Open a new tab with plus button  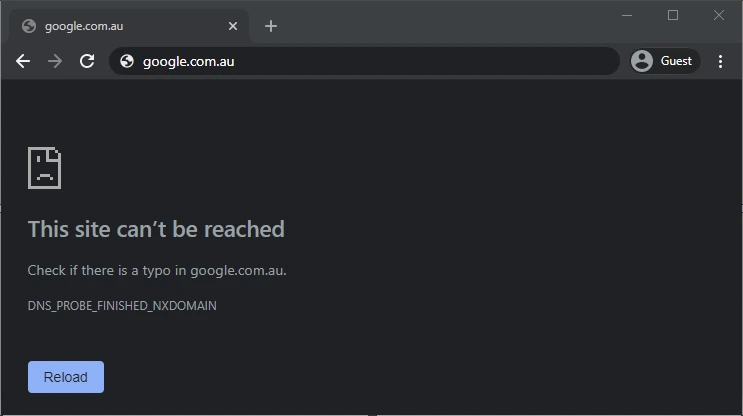pos(271,26)
